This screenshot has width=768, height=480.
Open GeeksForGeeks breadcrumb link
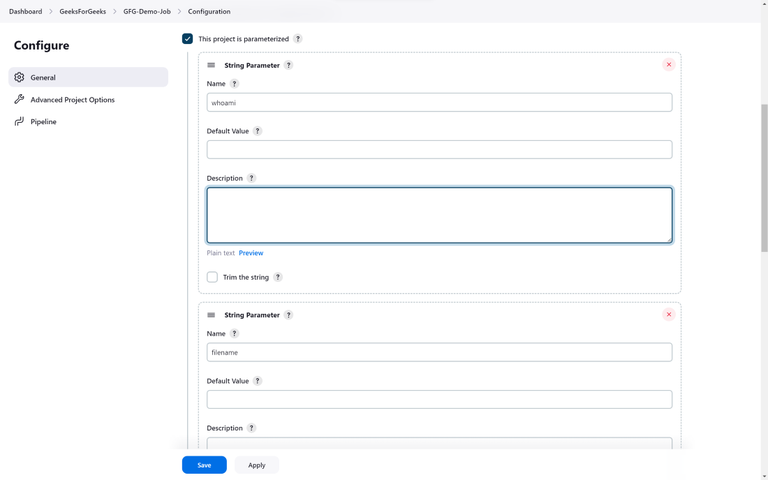point(83,11)
